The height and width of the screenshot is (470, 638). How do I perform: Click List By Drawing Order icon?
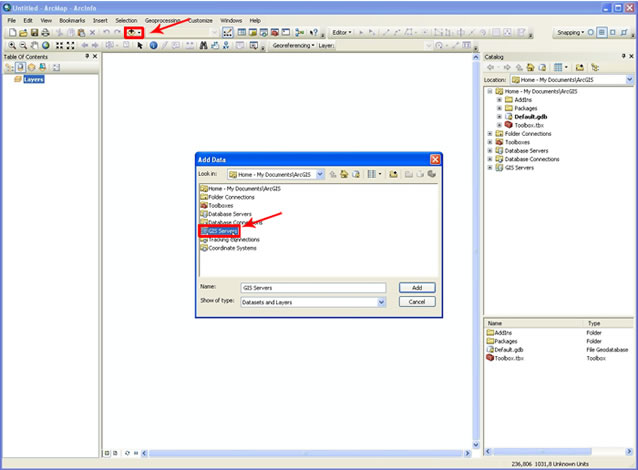click(9, 68)
